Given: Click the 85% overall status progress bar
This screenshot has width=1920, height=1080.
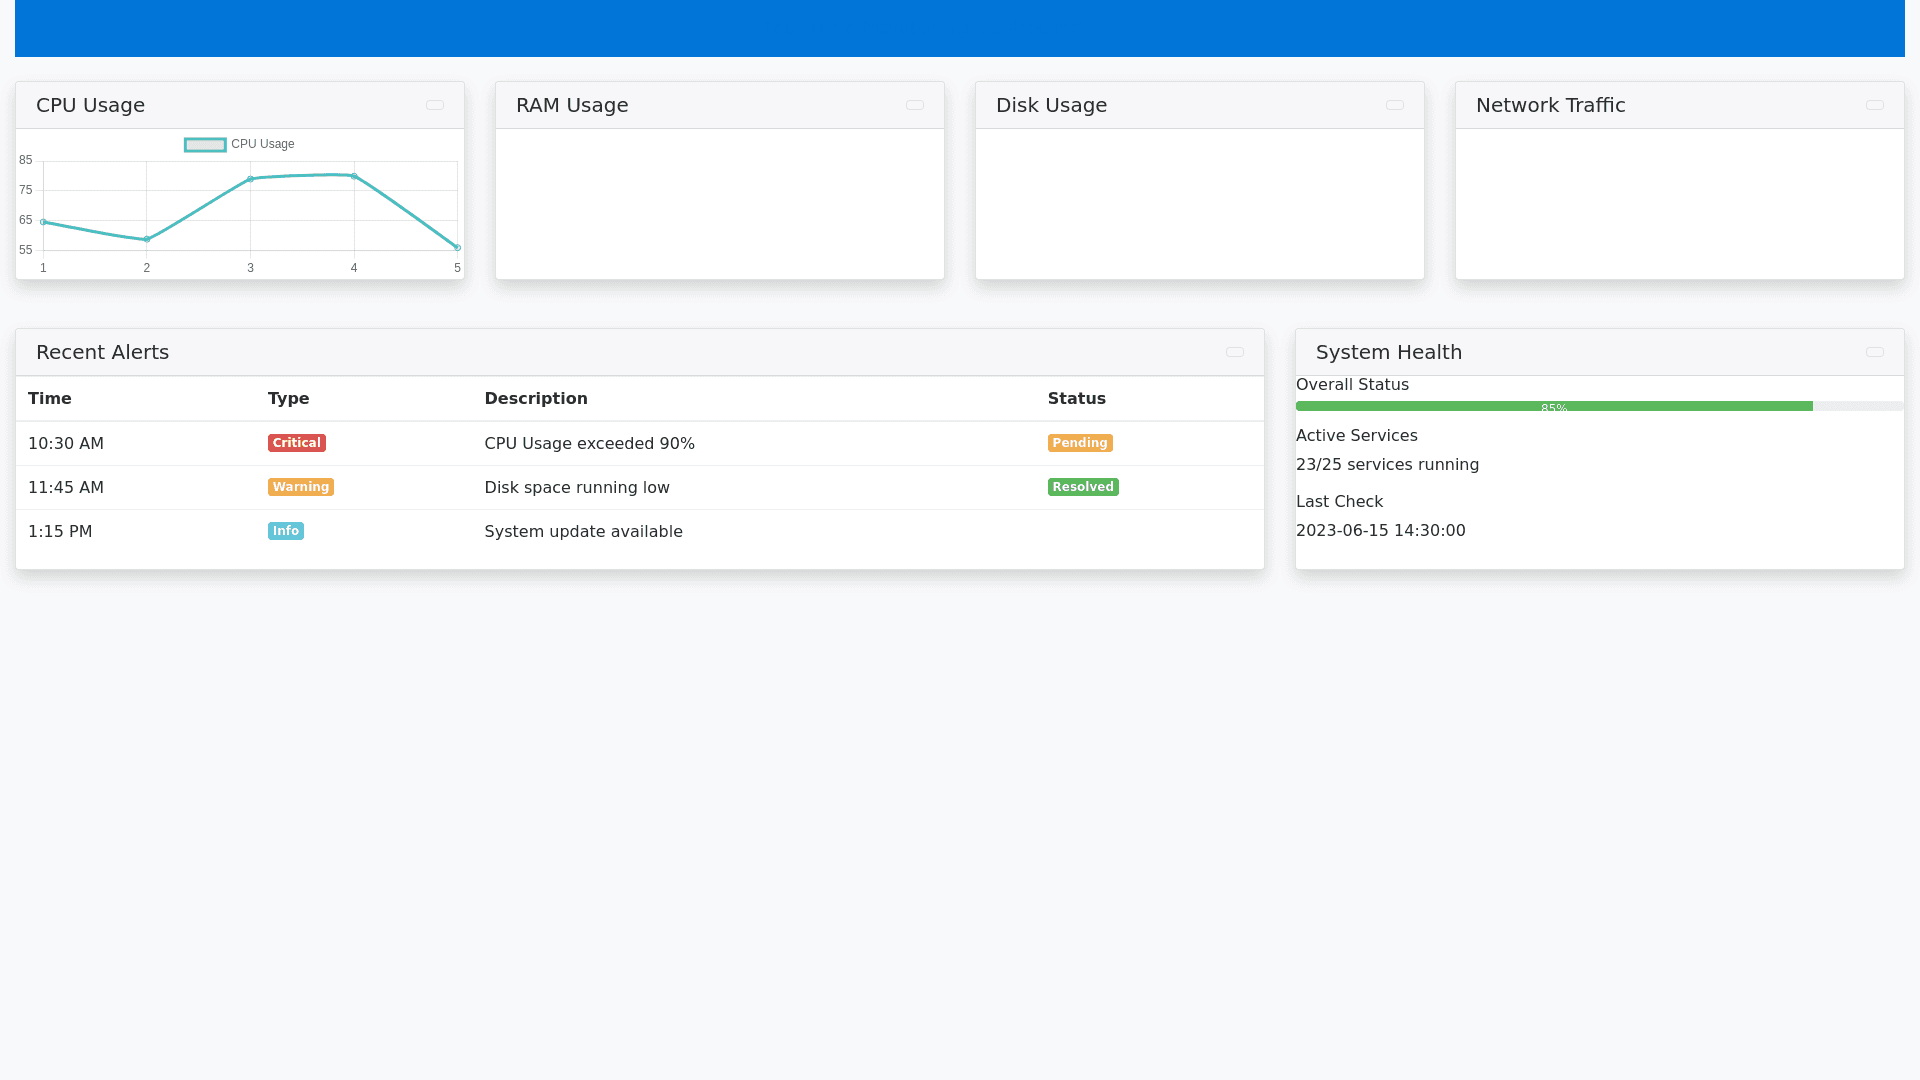Looking at the screenshot, I should pos(1554,406).
